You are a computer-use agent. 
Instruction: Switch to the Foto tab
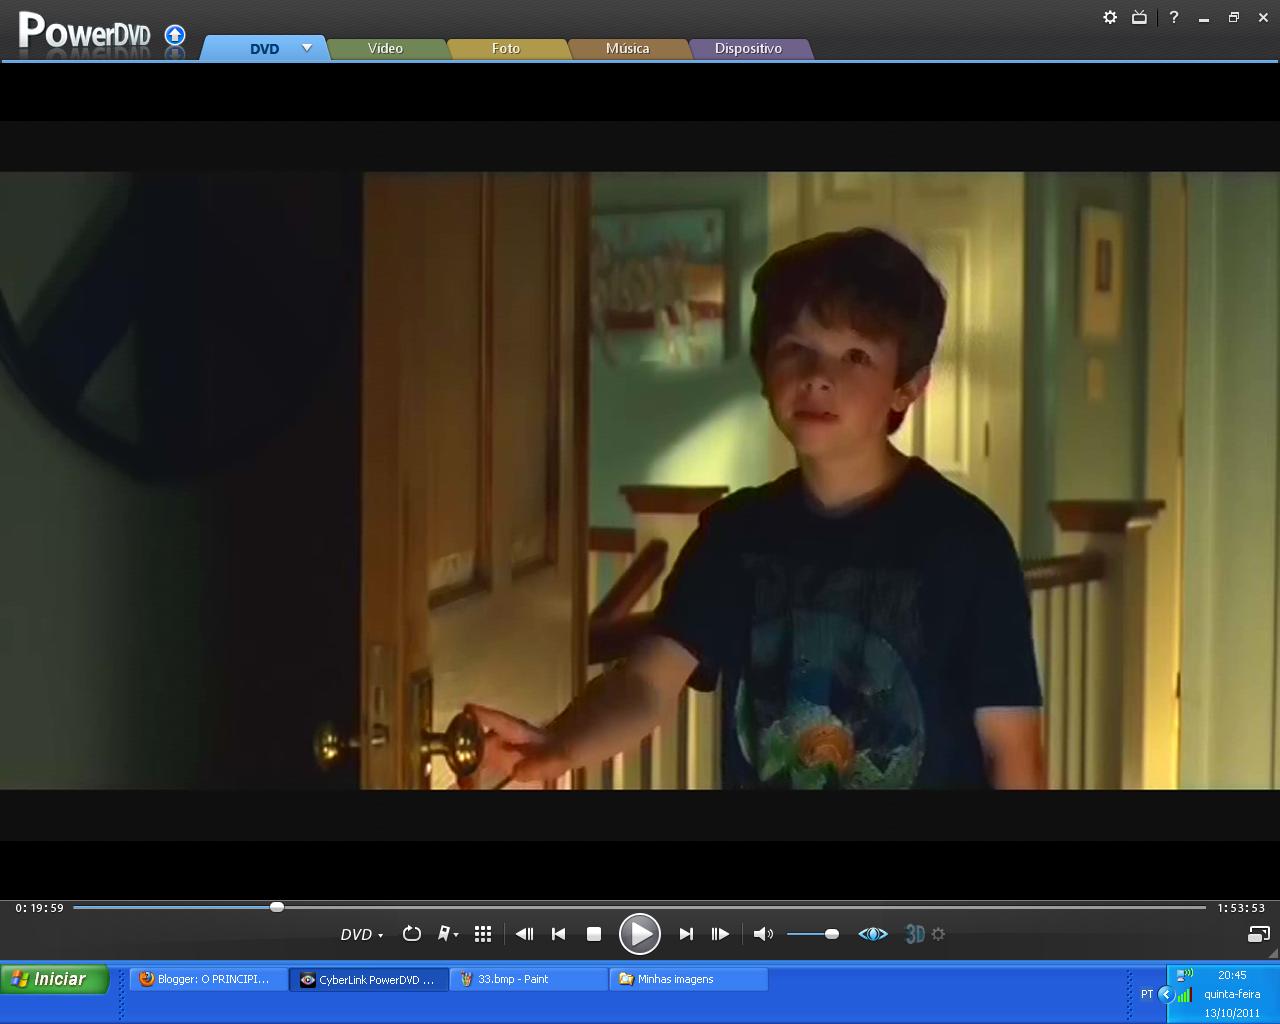pos(506,48)
